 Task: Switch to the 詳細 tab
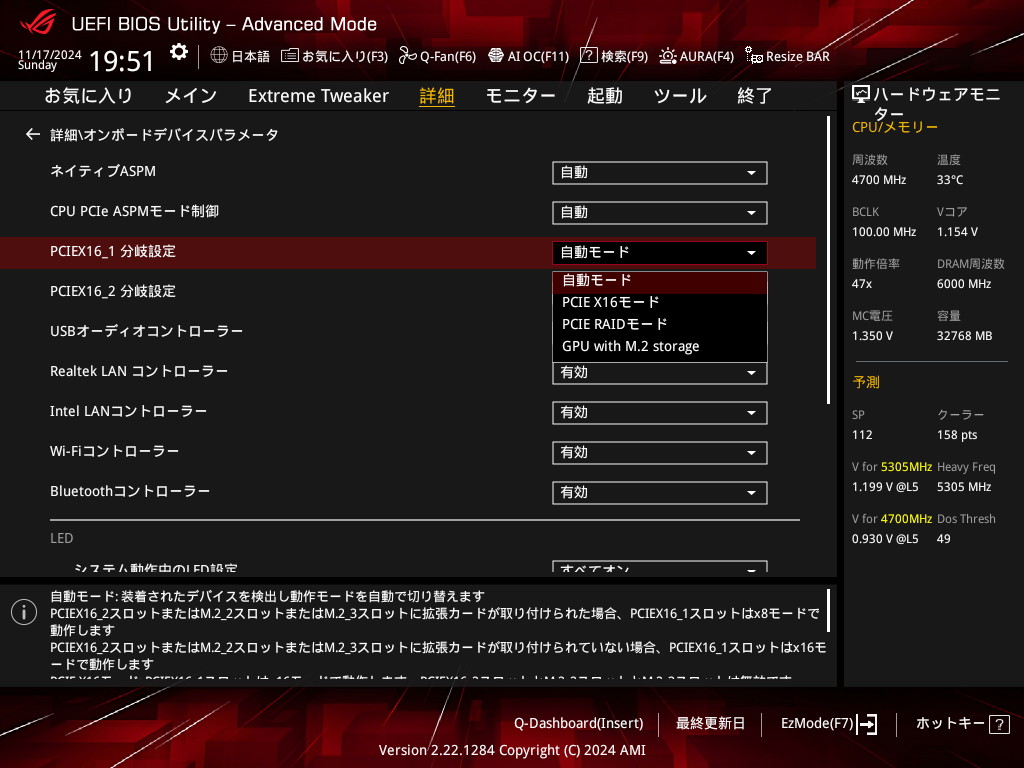click(437, 96)
